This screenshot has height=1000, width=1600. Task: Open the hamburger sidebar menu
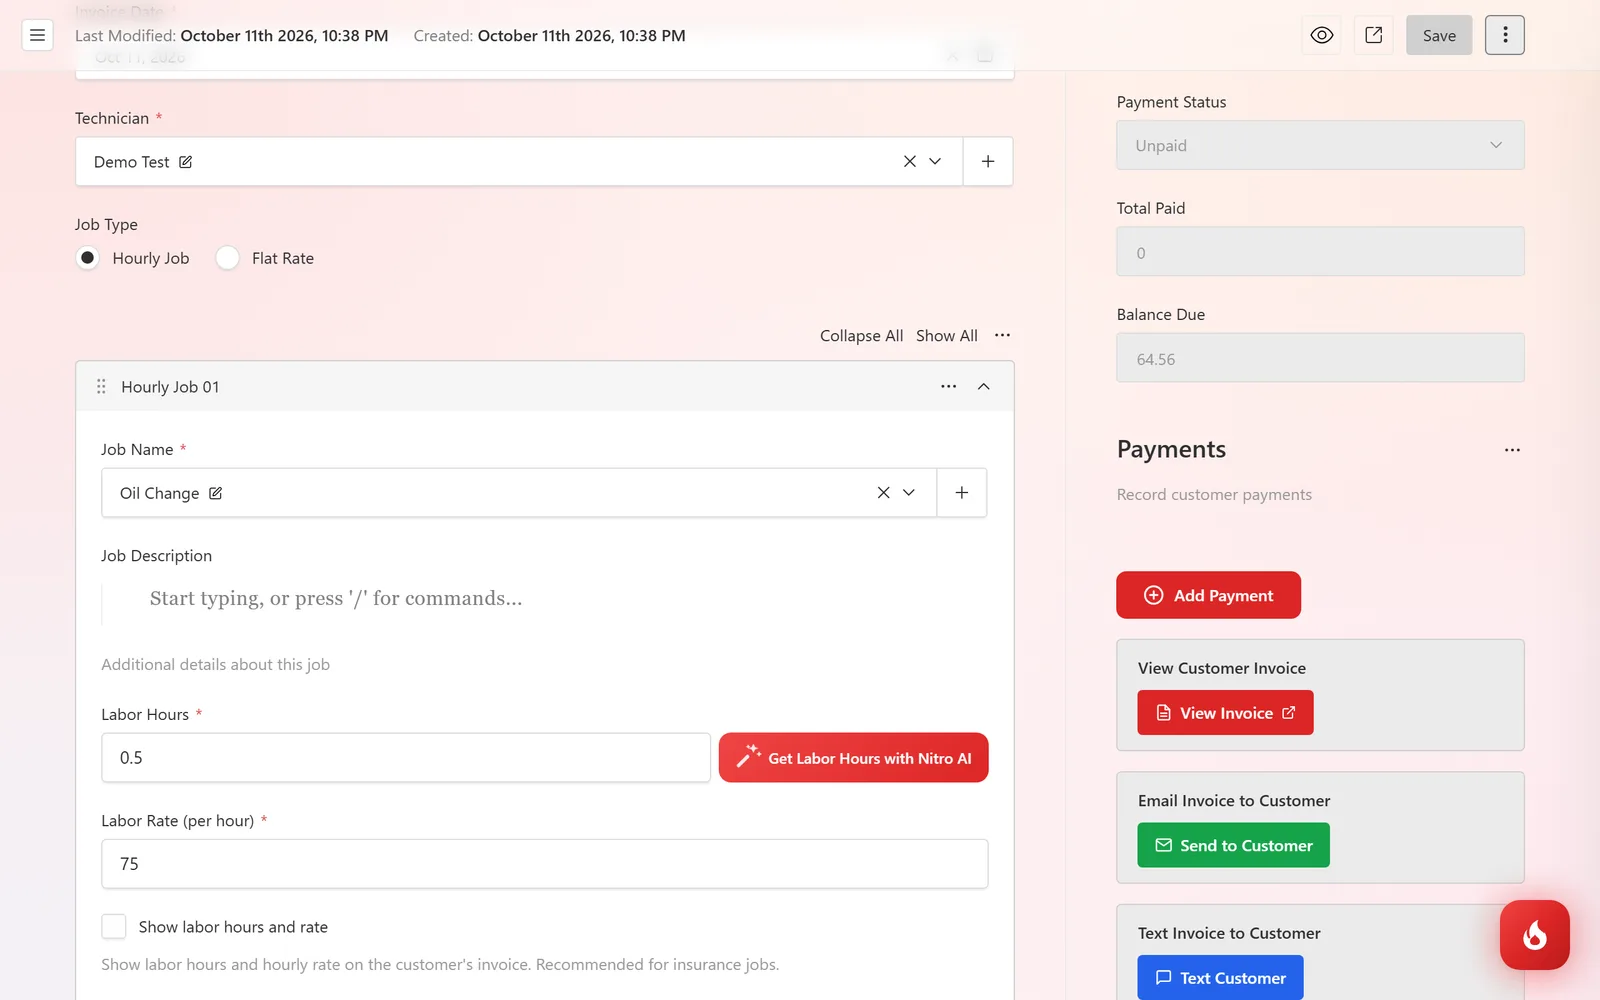37,35
